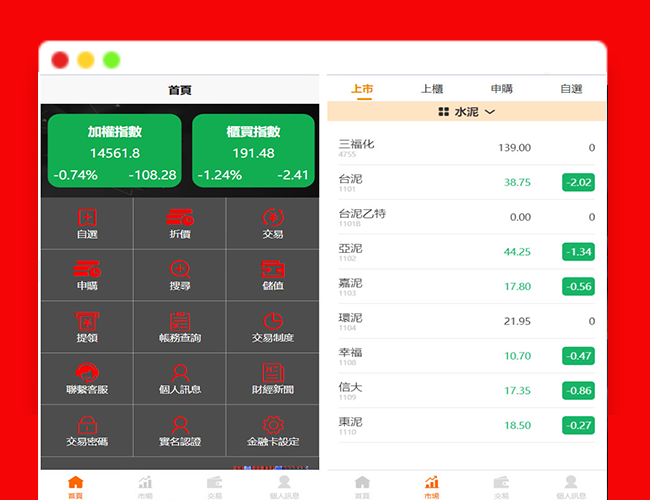Go to 個人訊息 in left bottom navigation
650x500 pixels.
[284, 487]
